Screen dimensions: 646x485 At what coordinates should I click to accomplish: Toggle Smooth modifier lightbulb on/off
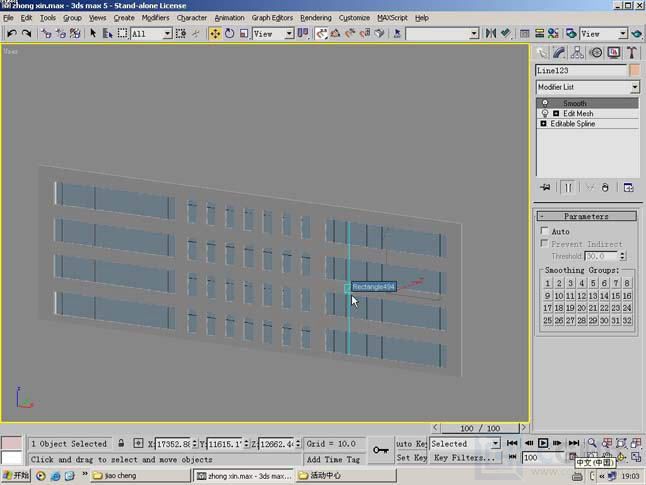pos(545,103)
